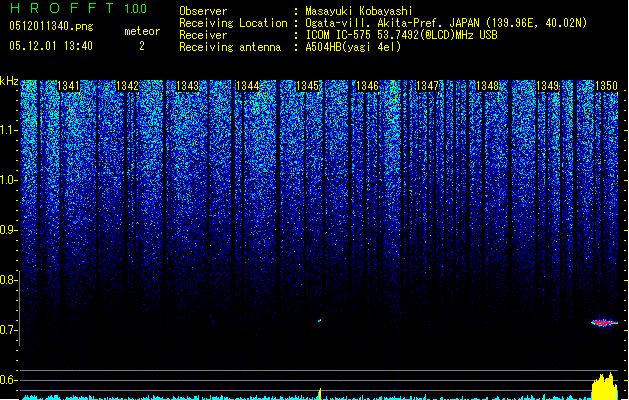The height and width of the screenshot is (400, 629).
Task: Click the Receiver label
Action: pos(203,35)
